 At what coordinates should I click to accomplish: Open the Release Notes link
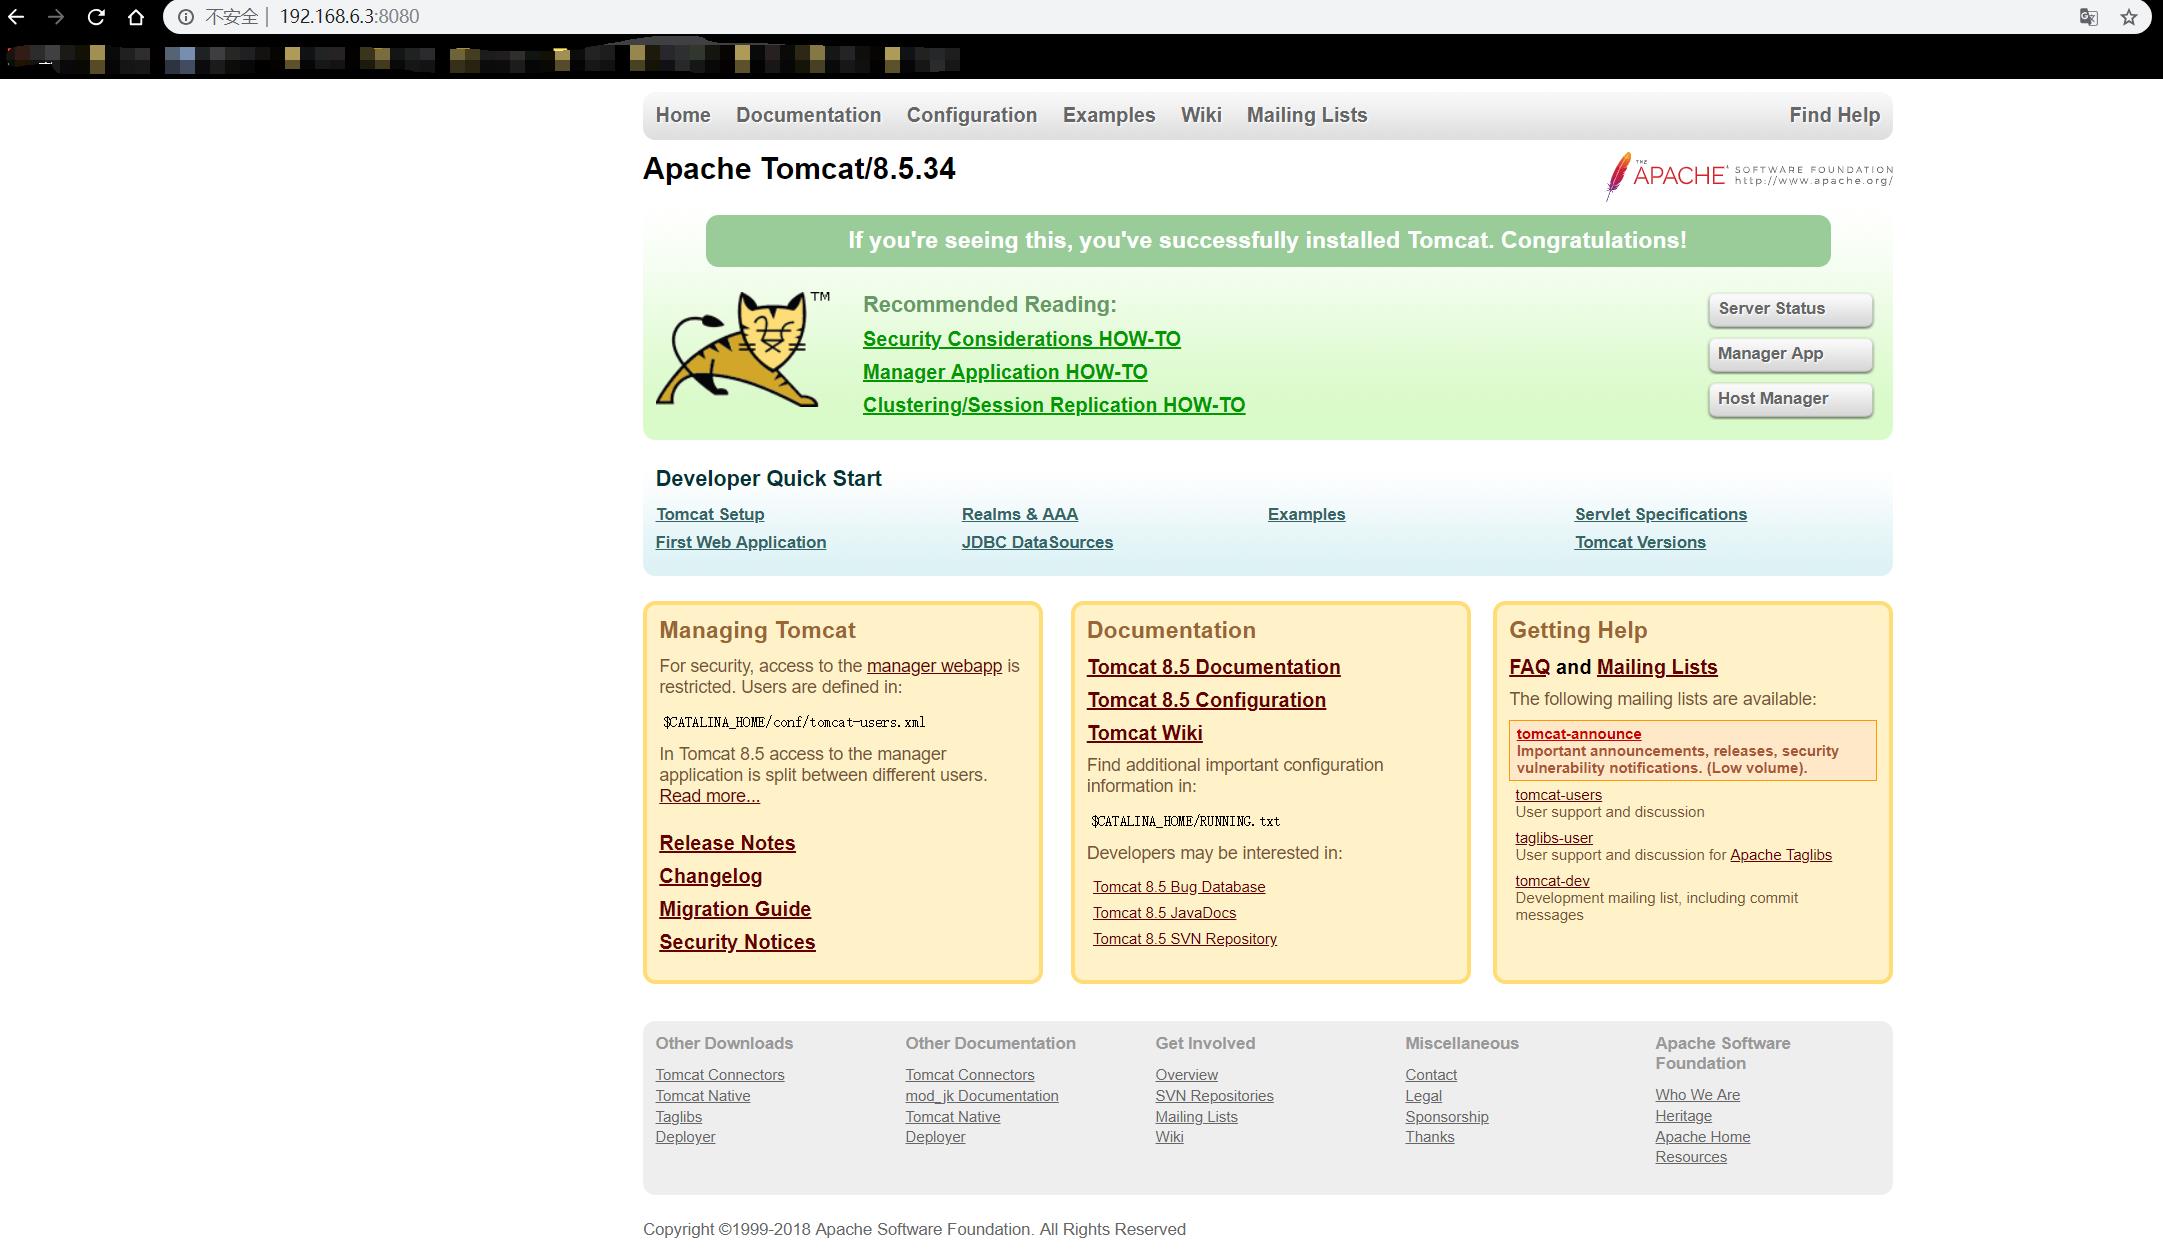[x=727, y=843]
